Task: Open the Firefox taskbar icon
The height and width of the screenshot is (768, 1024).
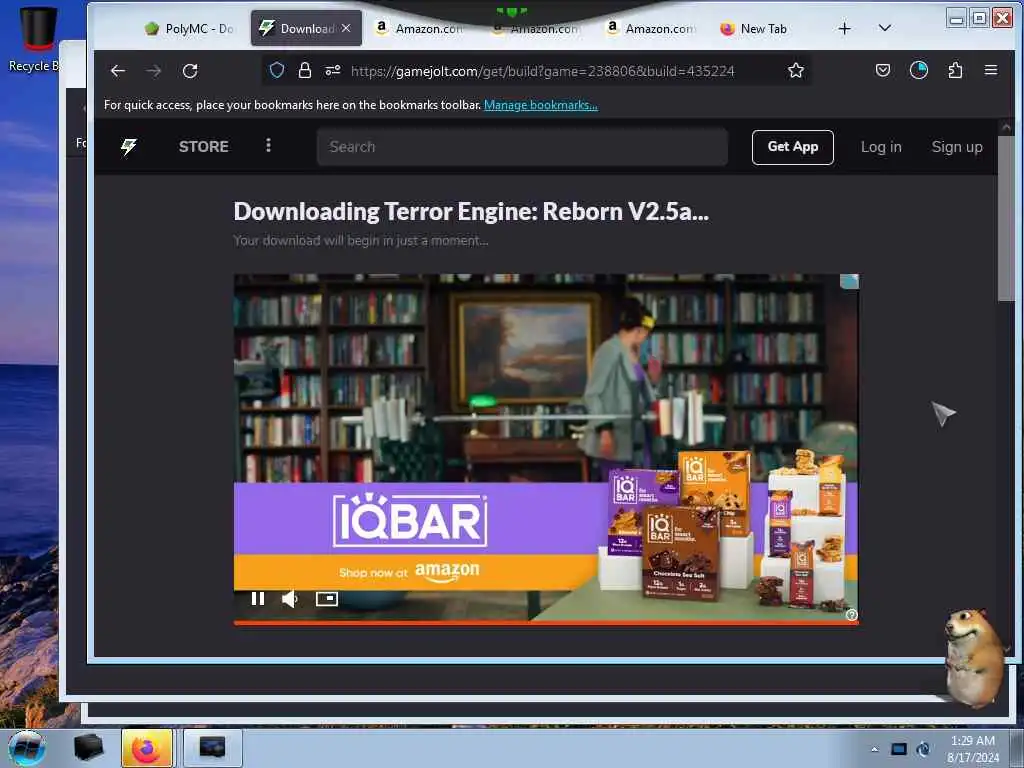Action: (x=147, y=748)
